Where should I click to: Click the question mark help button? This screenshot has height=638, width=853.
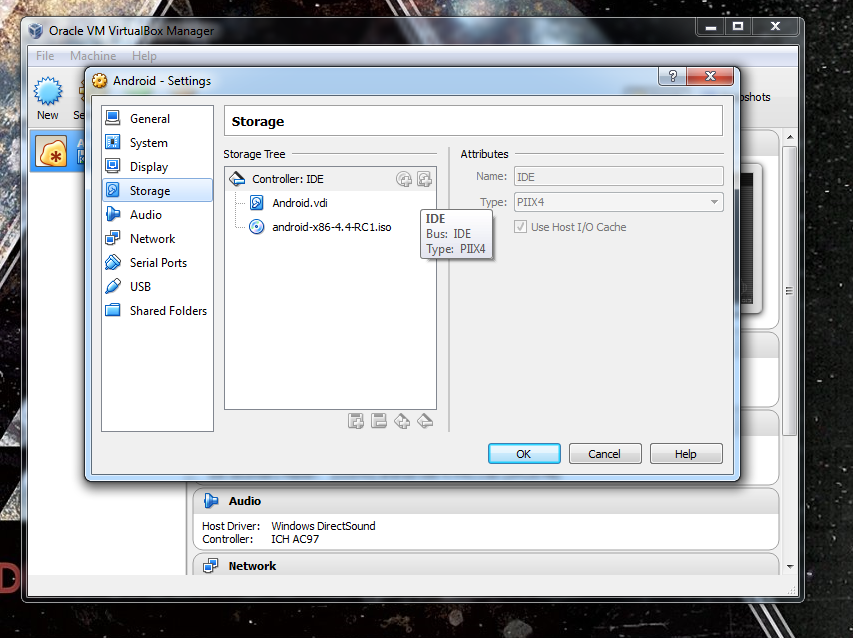[672, 76]
